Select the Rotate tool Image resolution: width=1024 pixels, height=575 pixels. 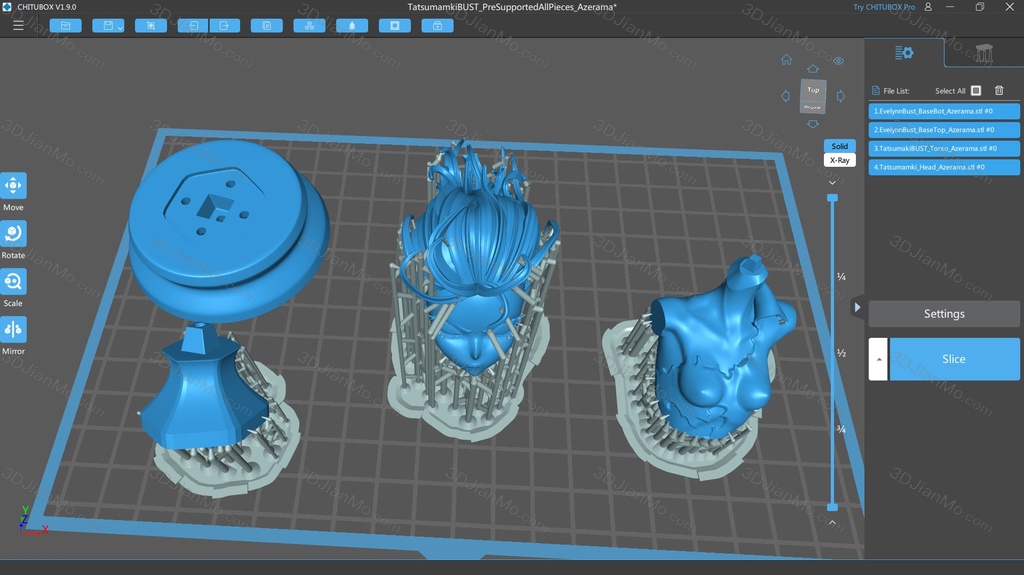pyautogui.click(x=13, y=234)
